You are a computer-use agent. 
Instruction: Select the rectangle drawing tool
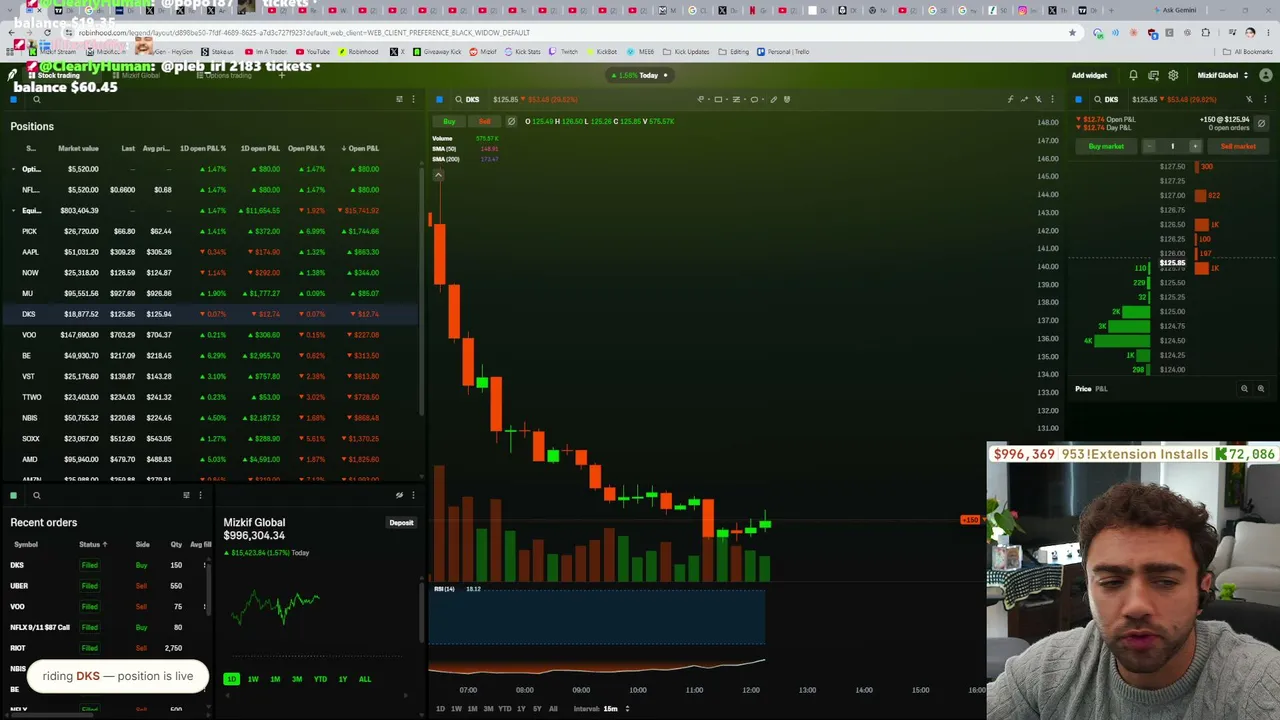pyautogui.click(x=718, y=99)
